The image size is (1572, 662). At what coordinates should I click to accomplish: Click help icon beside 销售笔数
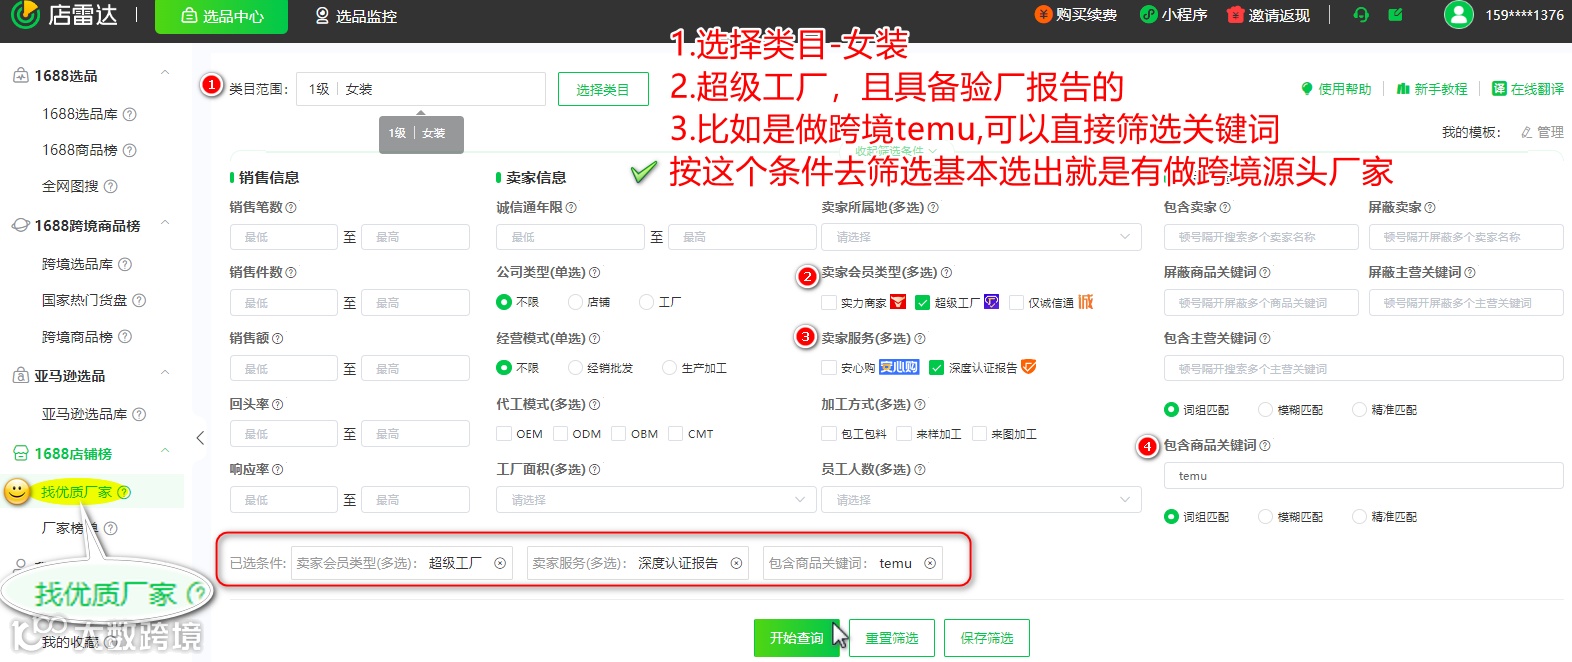pos(291,208)
